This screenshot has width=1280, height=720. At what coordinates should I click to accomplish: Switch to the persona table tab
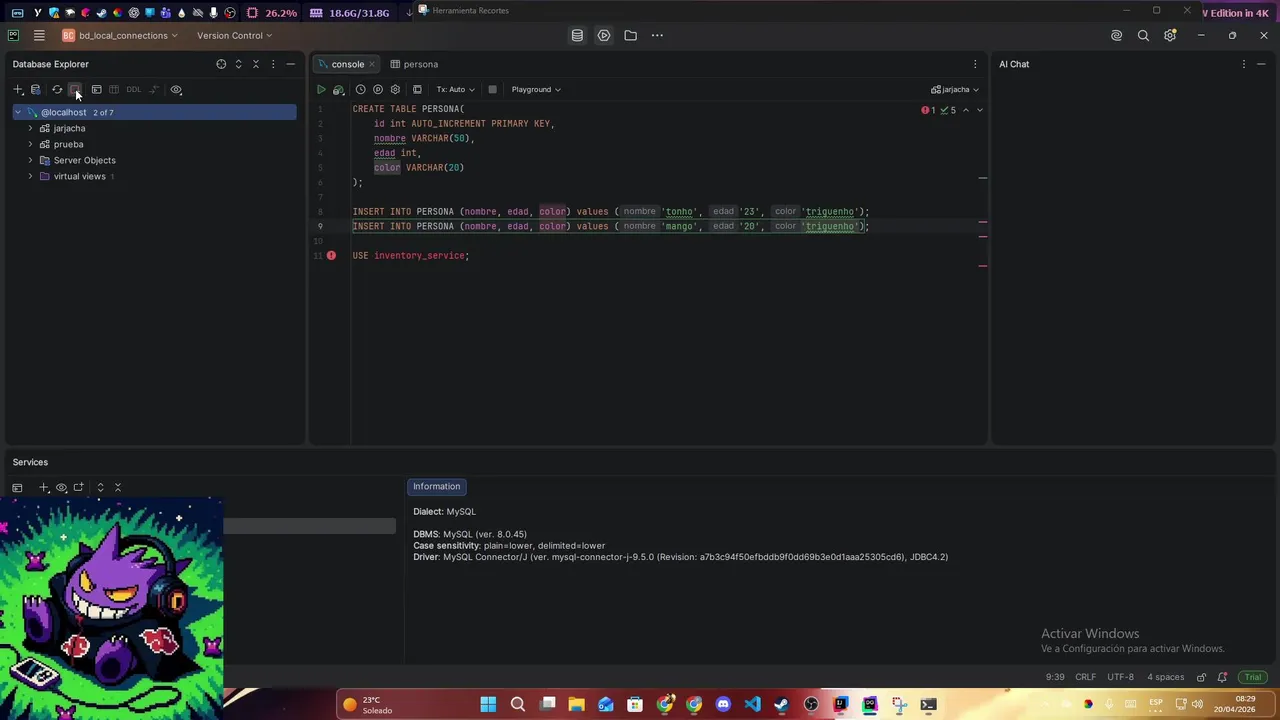(x=414, y=64)
